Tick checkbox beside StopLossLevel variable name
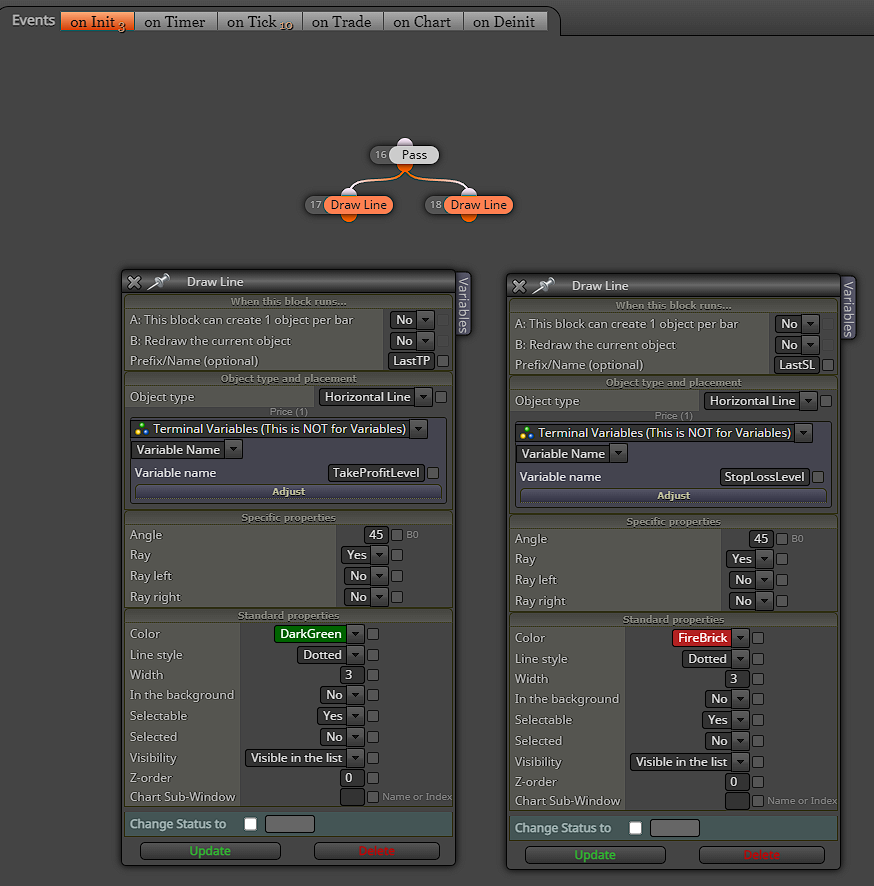This screenshot has height=886, width=874. pos(818,477)
